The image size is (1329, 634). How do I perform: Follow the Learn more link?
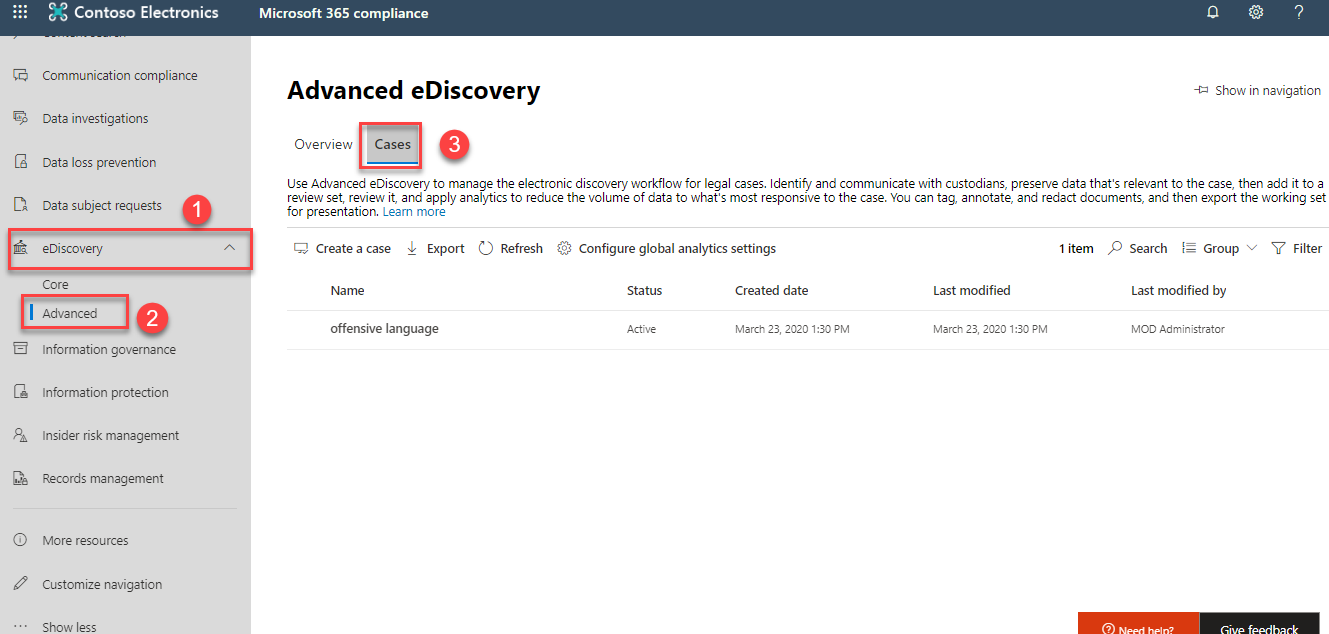click(414, 212)
